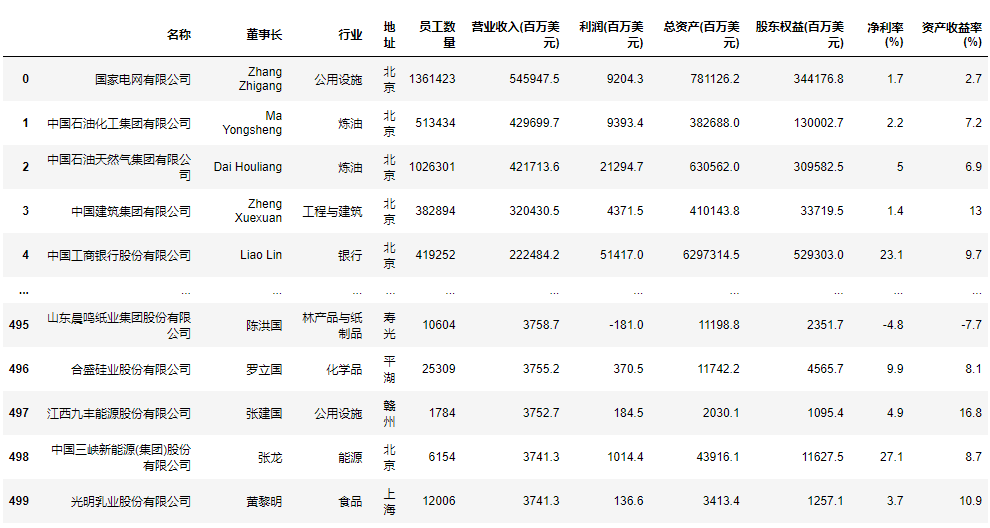Image resolution: width=990 pixels, height=528 pixels.
Task: Click revenue value 429699.7
Action: [534, 123]
